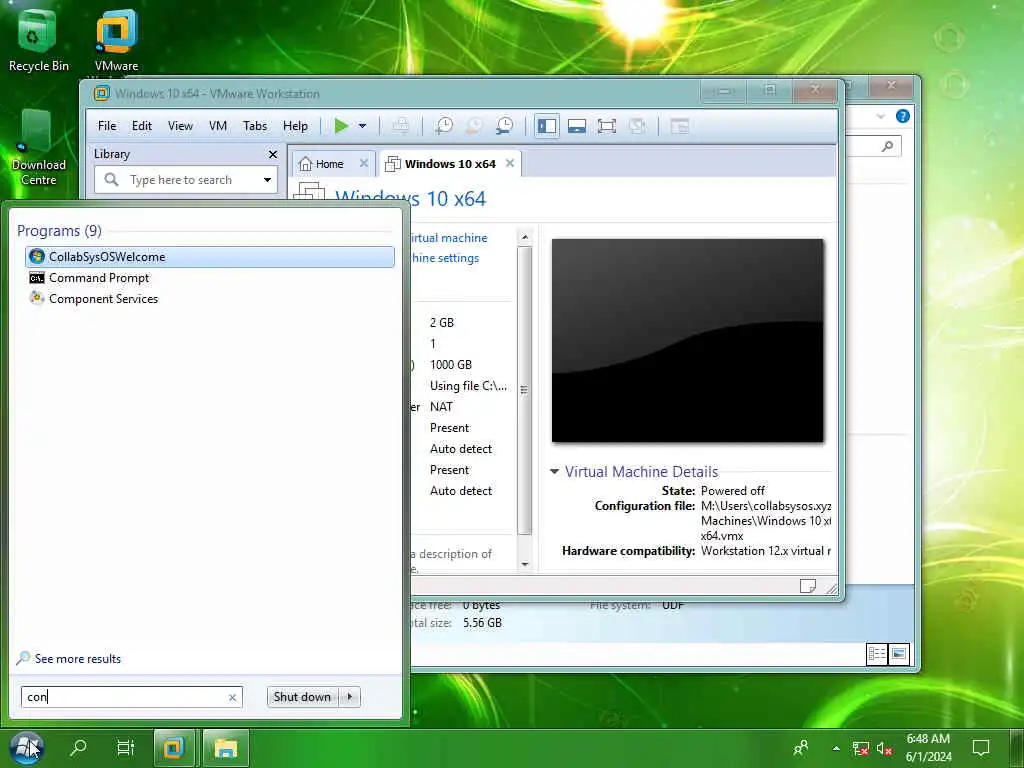
Task: Open virtual machine settings link
Action: click(x=445, y=258)
